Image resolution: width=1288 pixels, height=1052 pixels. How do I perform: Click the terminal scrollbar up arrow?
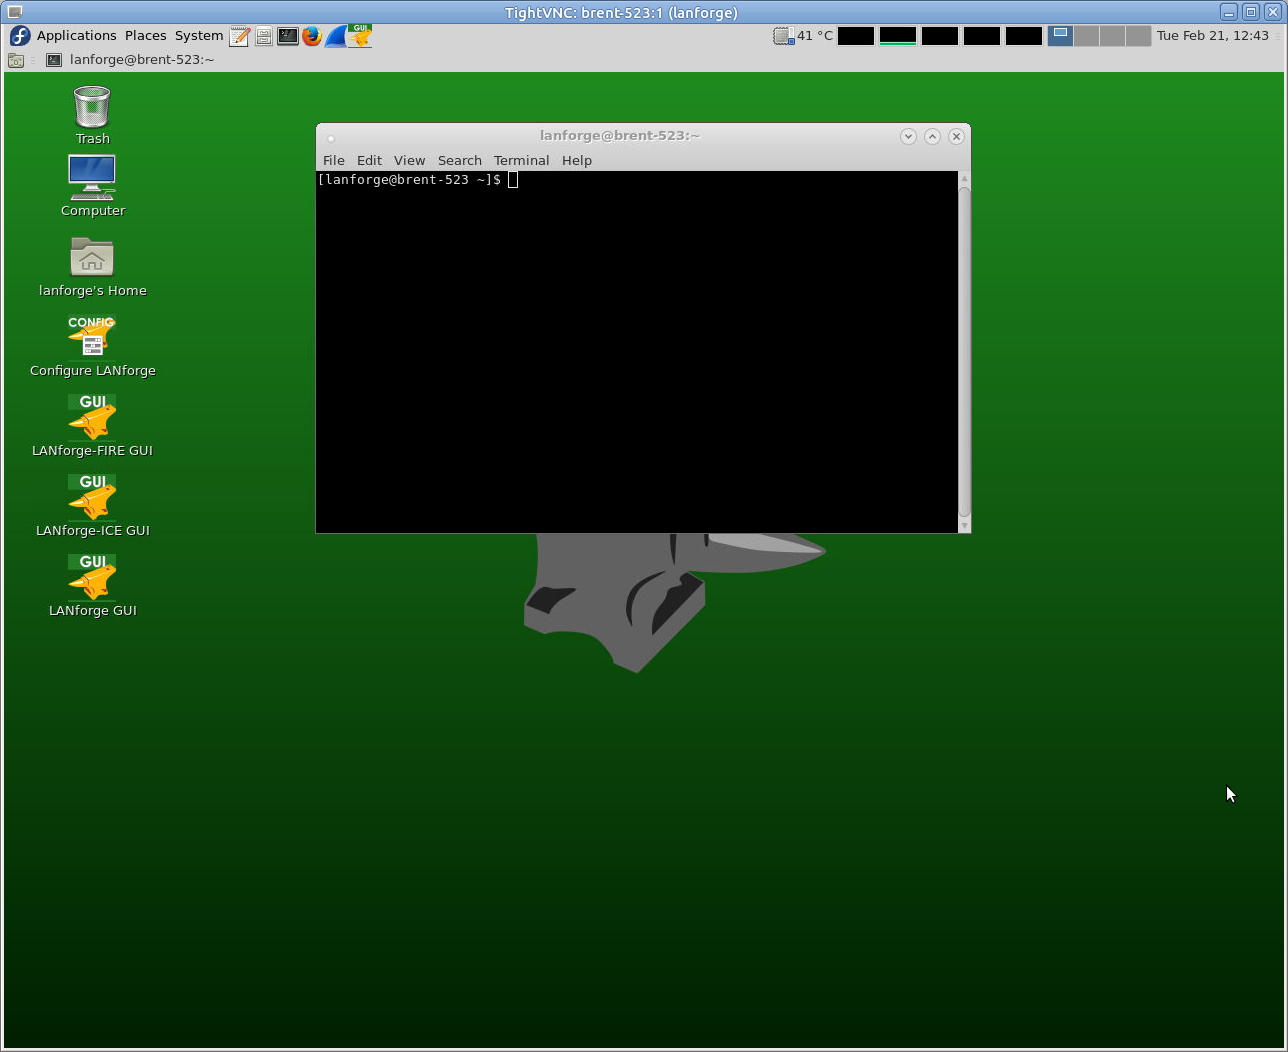point(964,178)
